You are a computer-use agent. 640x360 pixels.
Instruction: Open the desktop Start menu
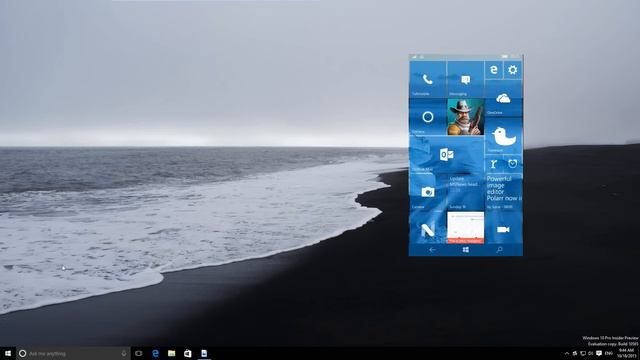tap(8, 353)
